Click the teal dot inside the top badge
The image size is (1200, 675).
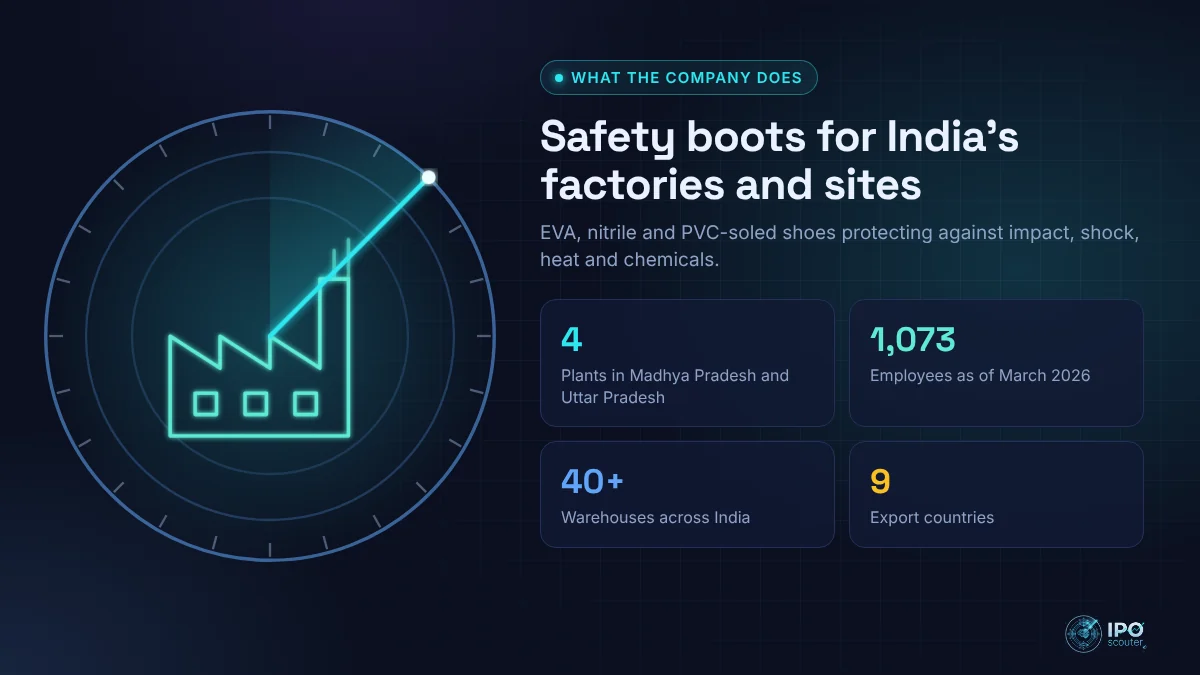(x=560, y=78)
